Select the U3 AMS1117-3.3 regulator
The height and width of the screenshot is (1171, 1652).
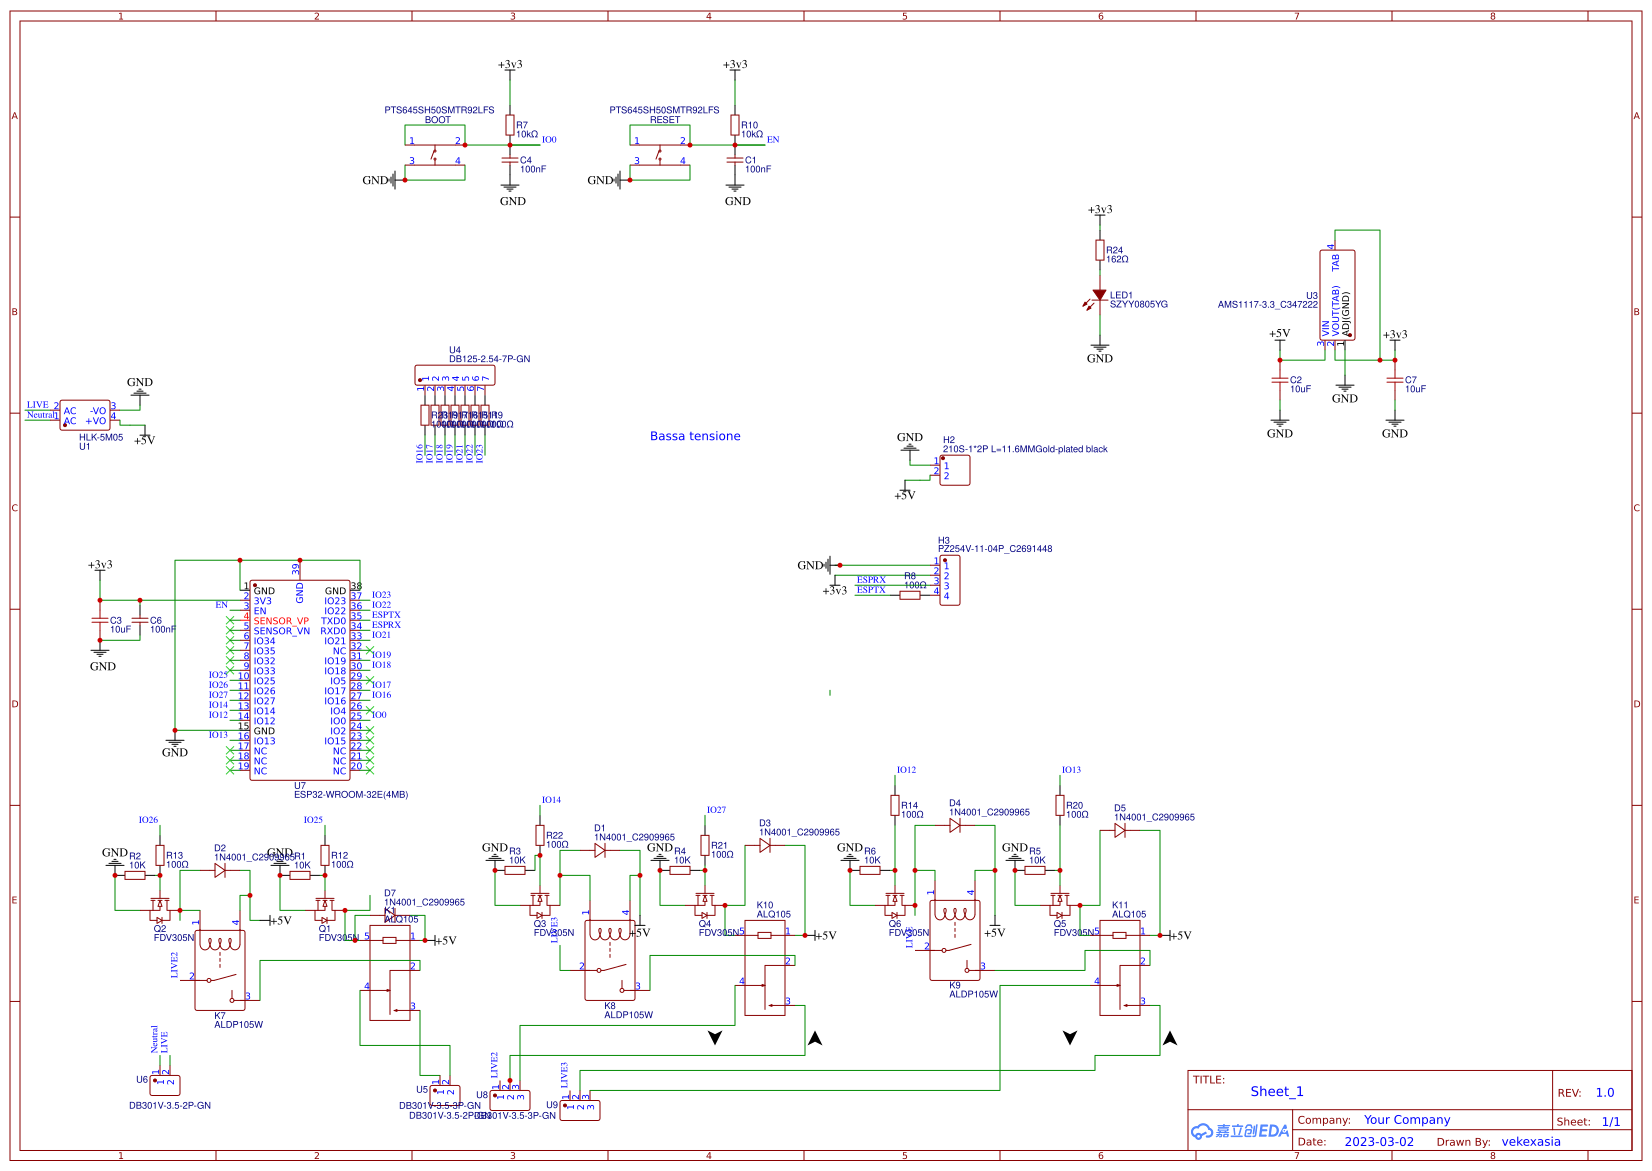[x=1338, y=295]
